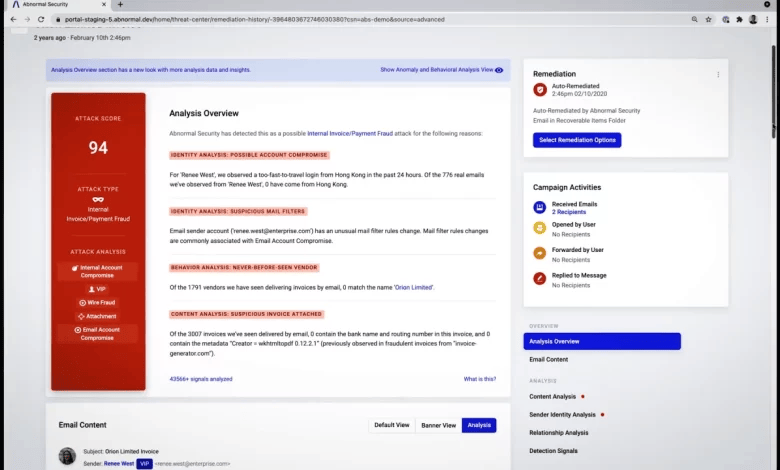Click the Opened by User icon

[x=540, y=228]
